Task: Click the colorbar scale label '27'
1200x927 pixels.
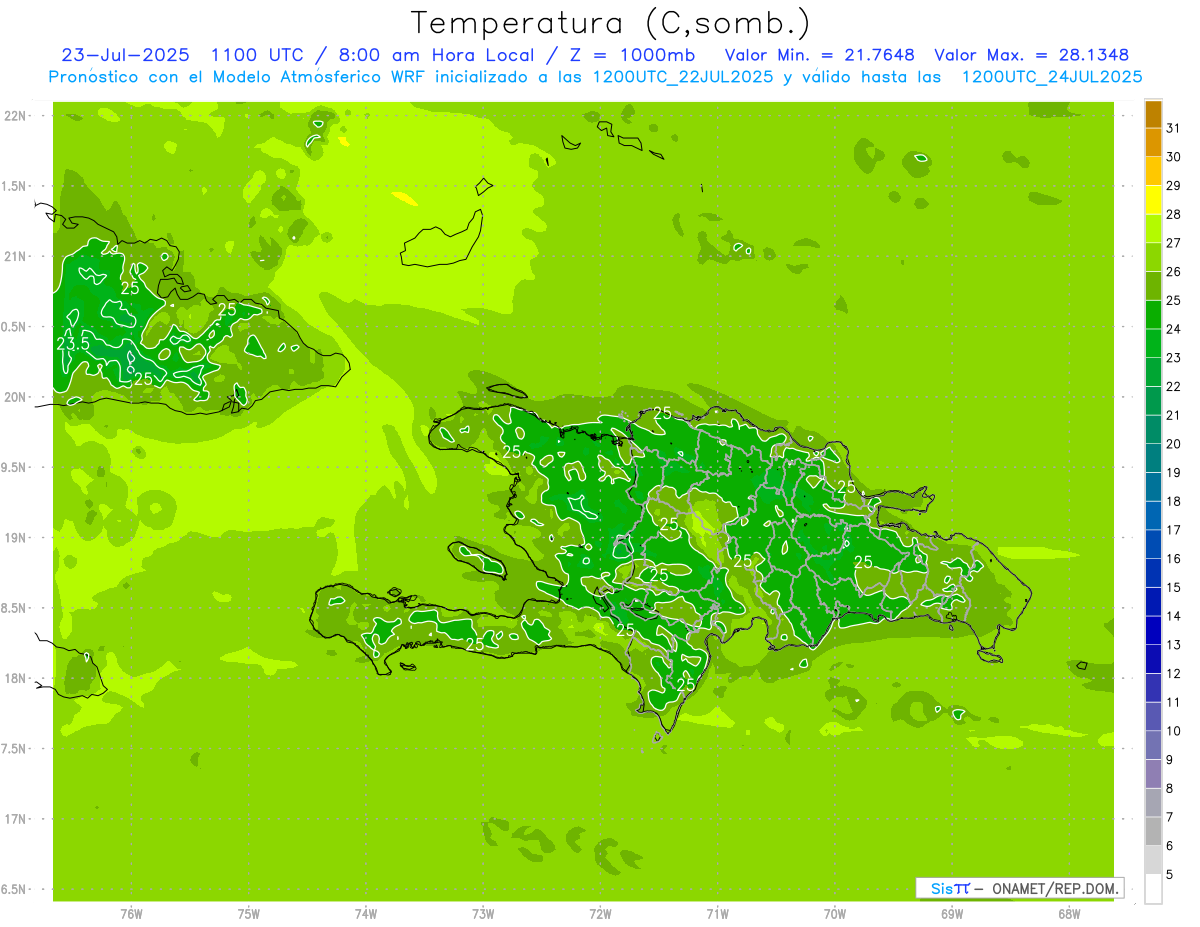Action: pos(1173,243)
